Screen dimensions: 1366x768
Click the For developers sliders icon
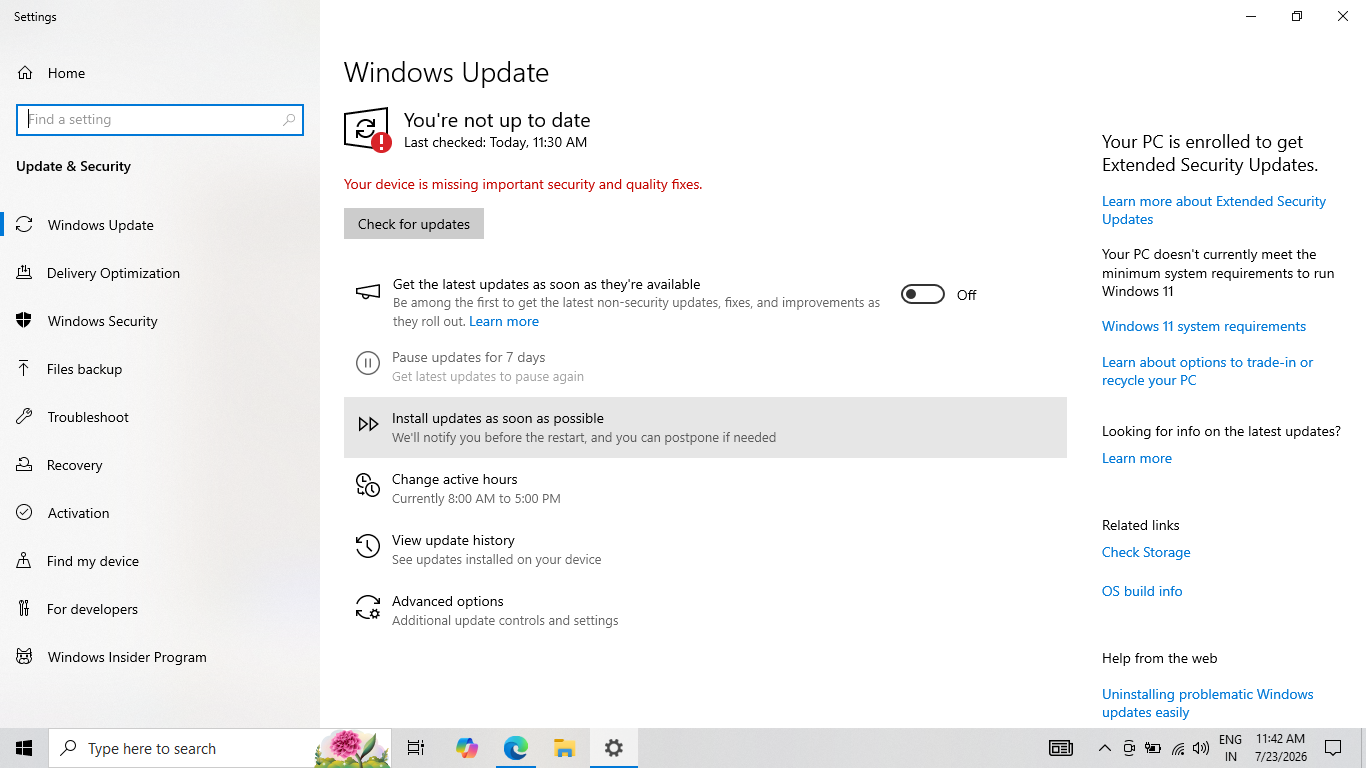click(x=25, y=609)
